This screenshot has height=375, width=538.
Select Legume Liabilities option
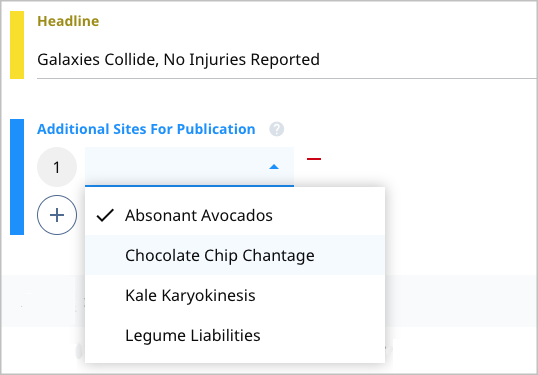[x=235, y=335]
